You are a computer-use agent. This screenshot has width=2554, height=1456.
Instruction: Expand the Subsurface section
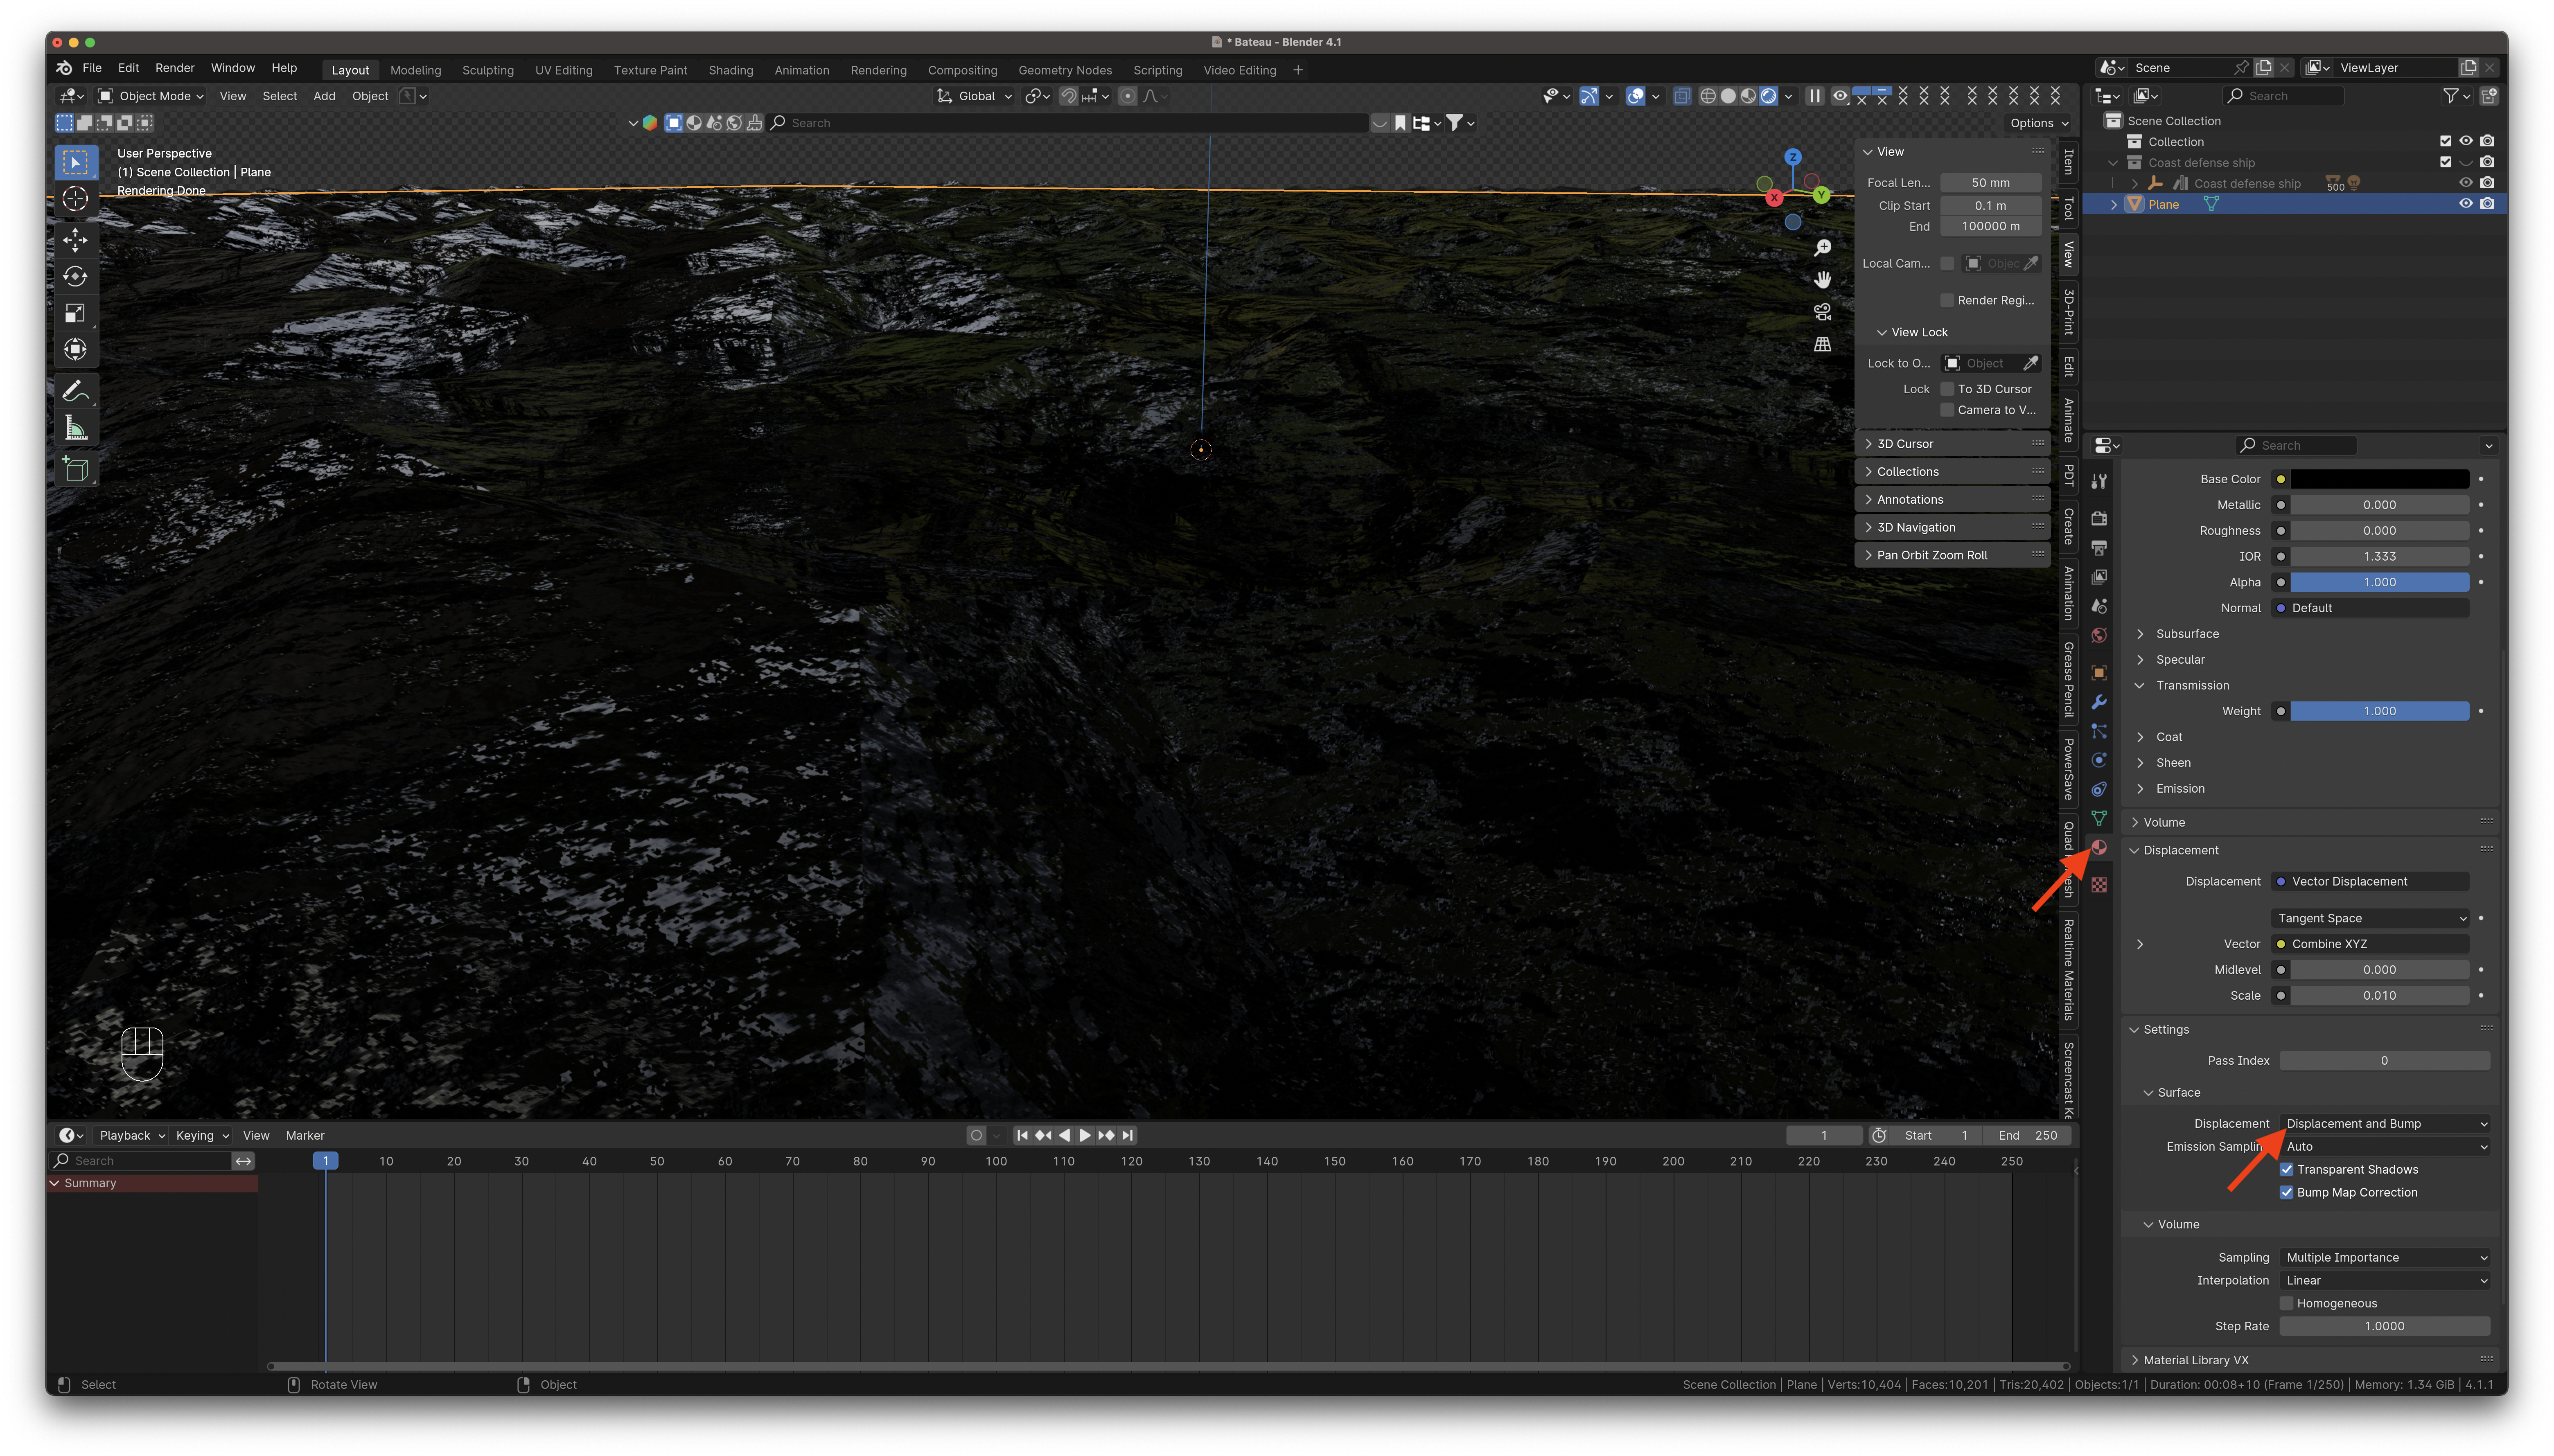2140,634
